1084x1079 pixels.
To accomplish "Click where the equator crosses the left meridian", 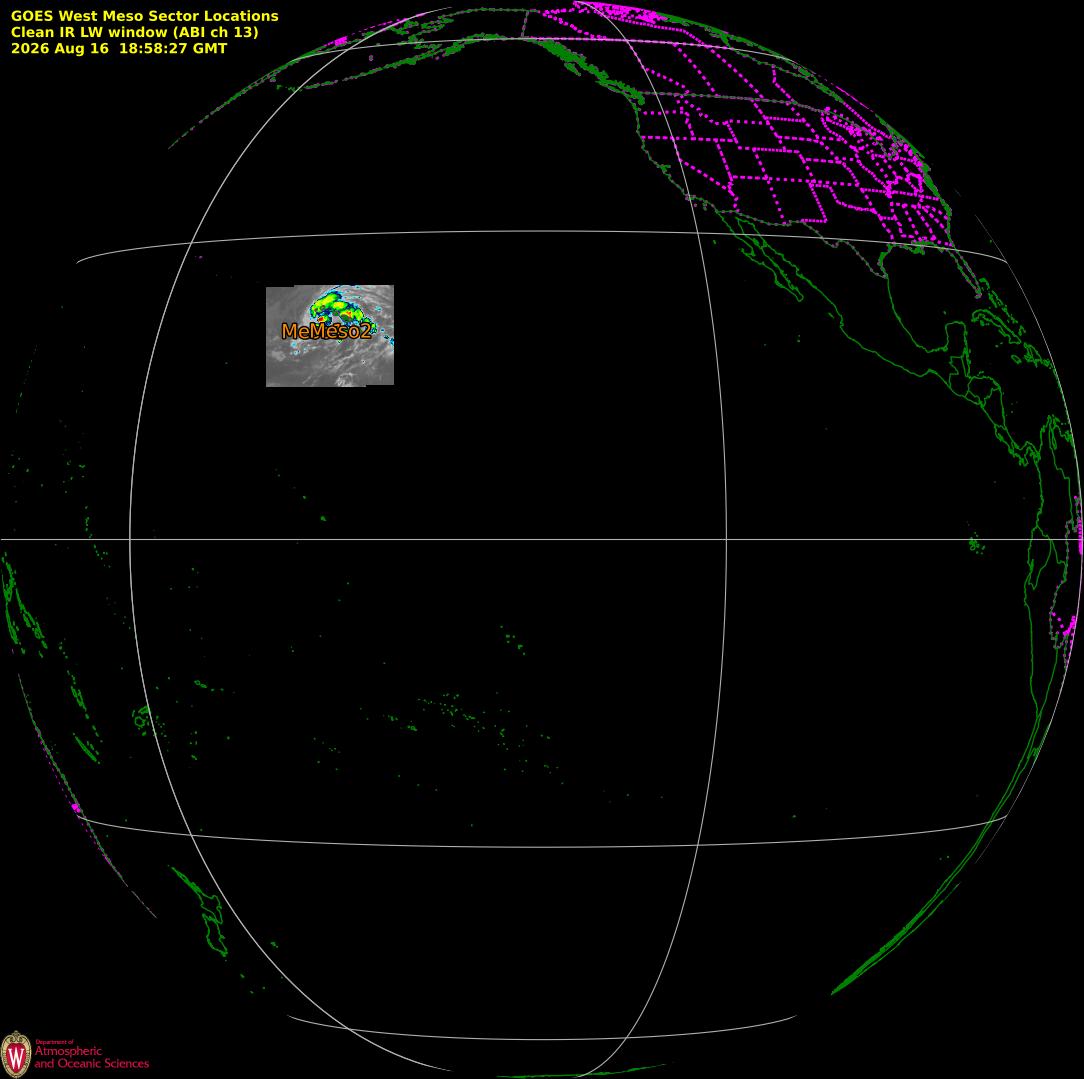I will tap(129, 539).
